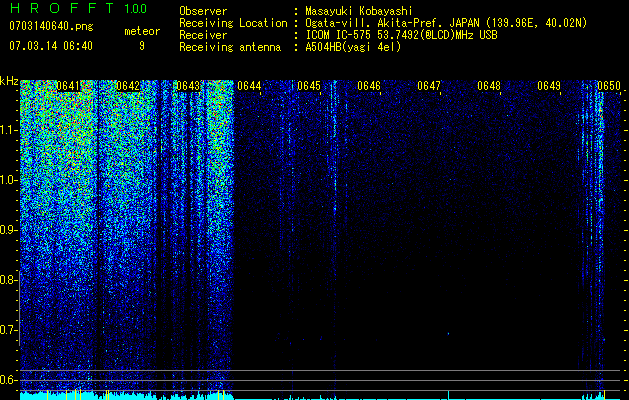Click the ICOM IC-575 receiver text

[x=401, y=35]
